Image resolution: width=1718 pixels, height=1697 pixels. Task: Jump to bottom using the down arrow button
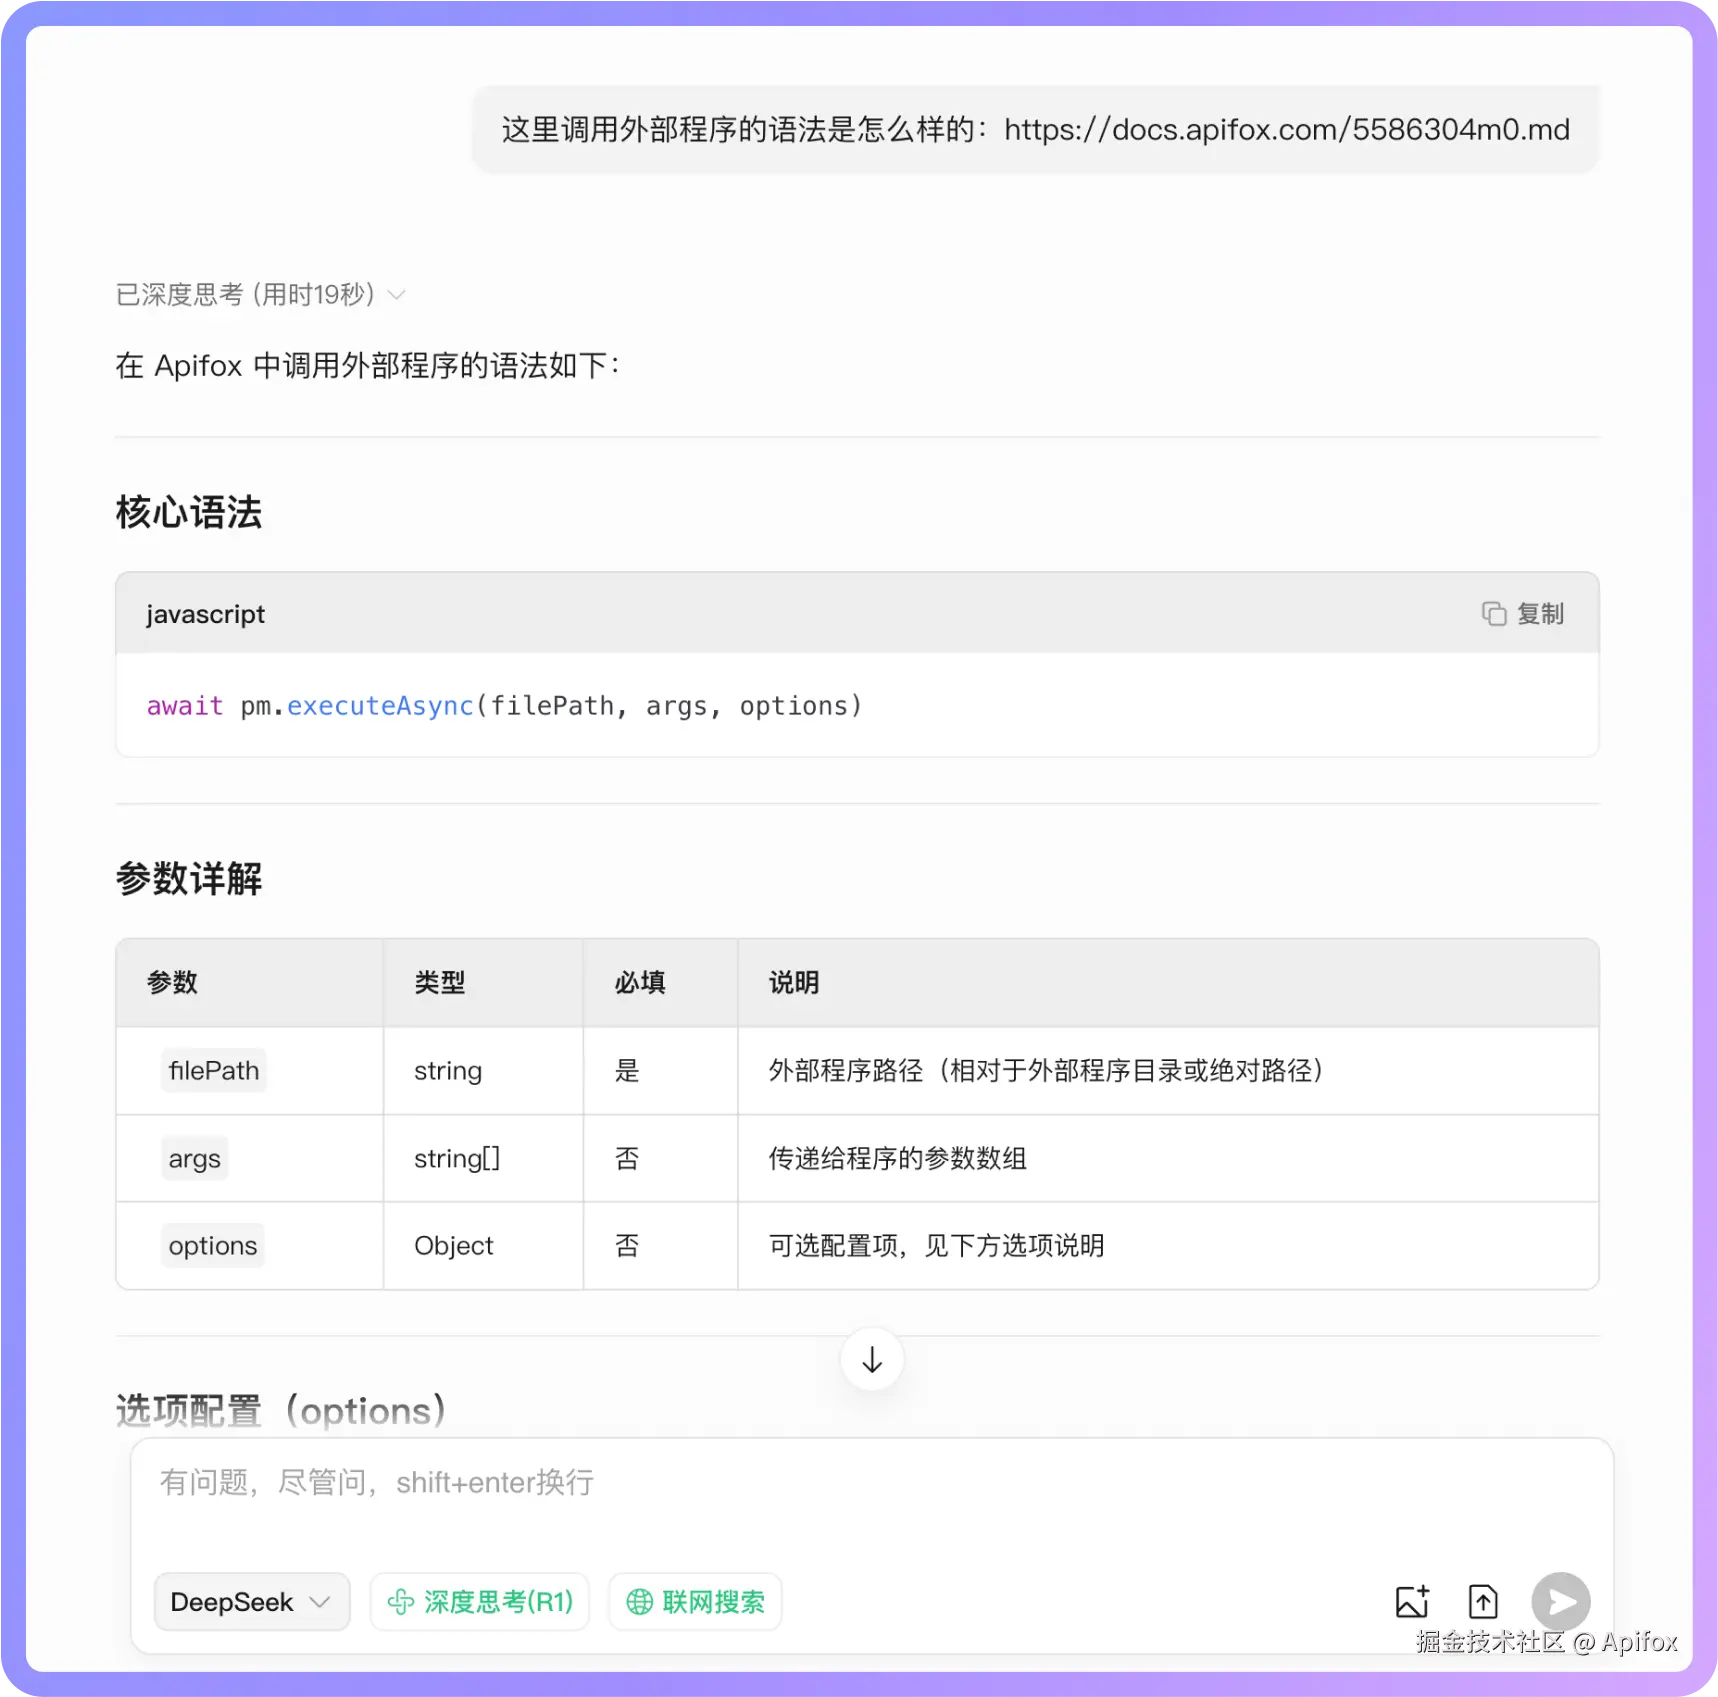872,1360
